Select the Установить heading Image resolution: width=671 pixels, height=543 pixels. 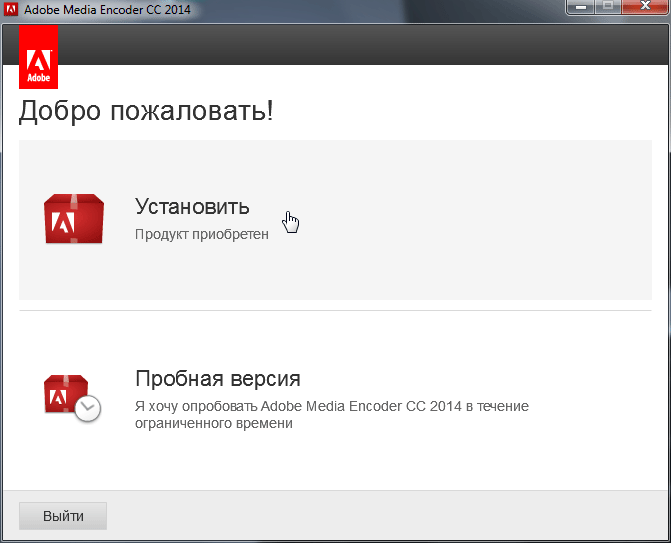click(x=192, y=207)
